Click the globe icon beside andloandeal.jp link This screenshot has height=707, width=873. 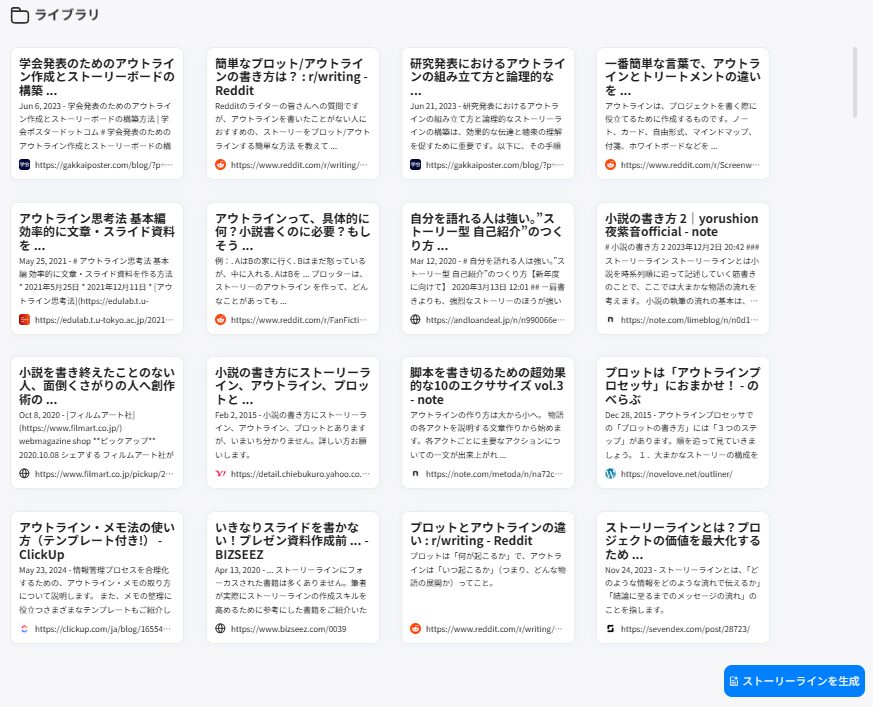416,320
